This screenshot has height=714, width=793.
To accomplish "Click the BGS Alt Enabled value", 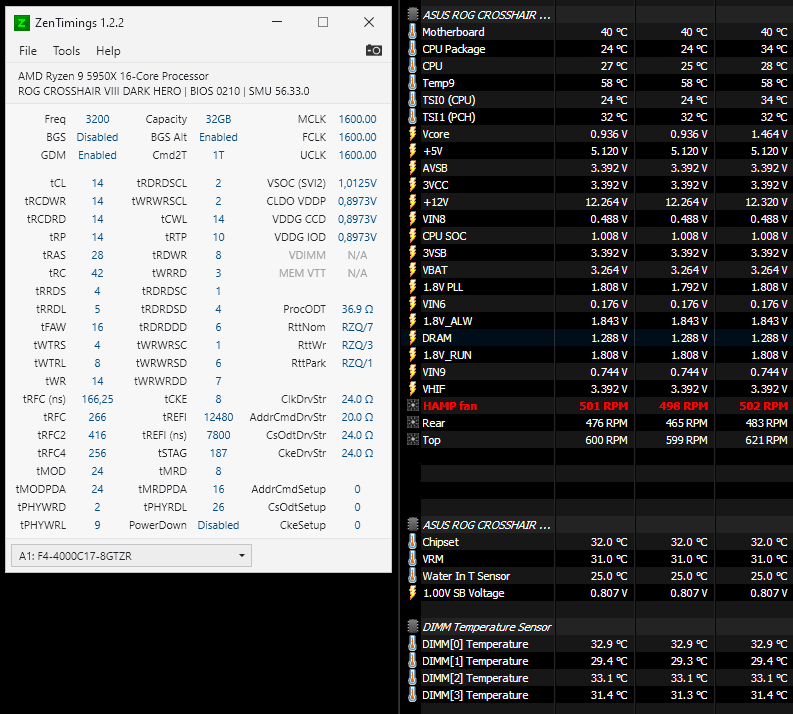I will pyautogui.click(x=218, y=137).
